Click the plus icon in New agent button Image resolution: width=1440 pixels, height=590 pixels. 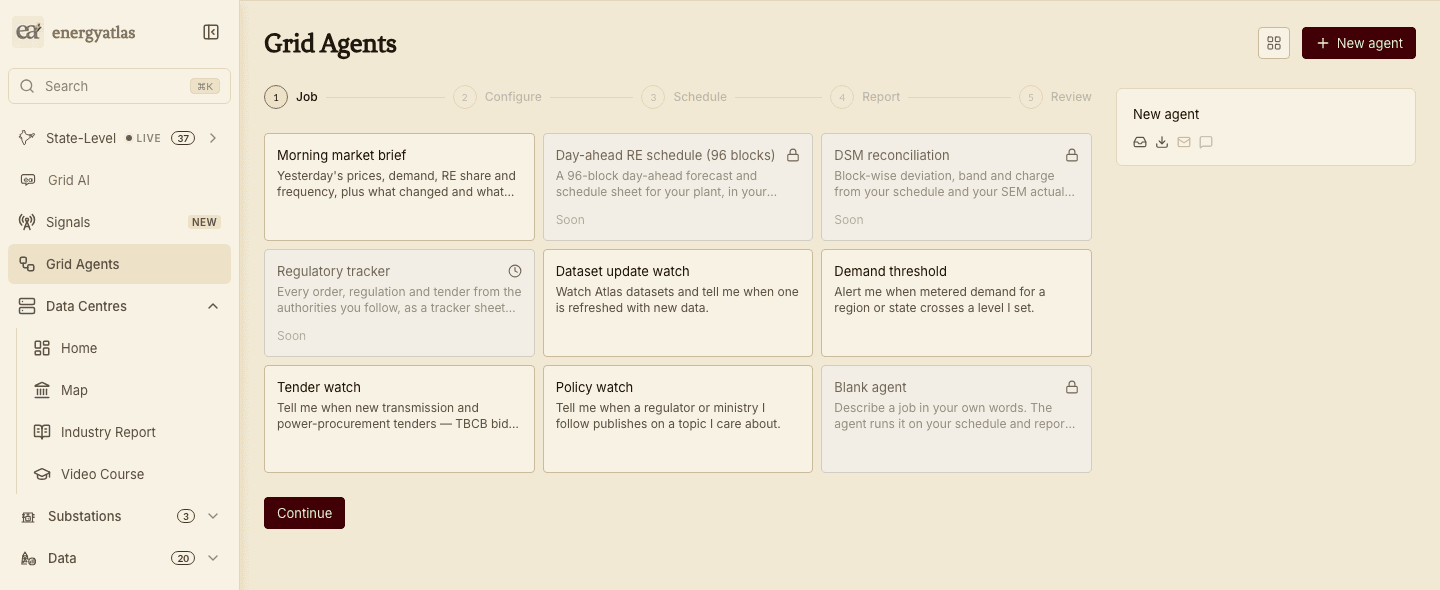1323,43
